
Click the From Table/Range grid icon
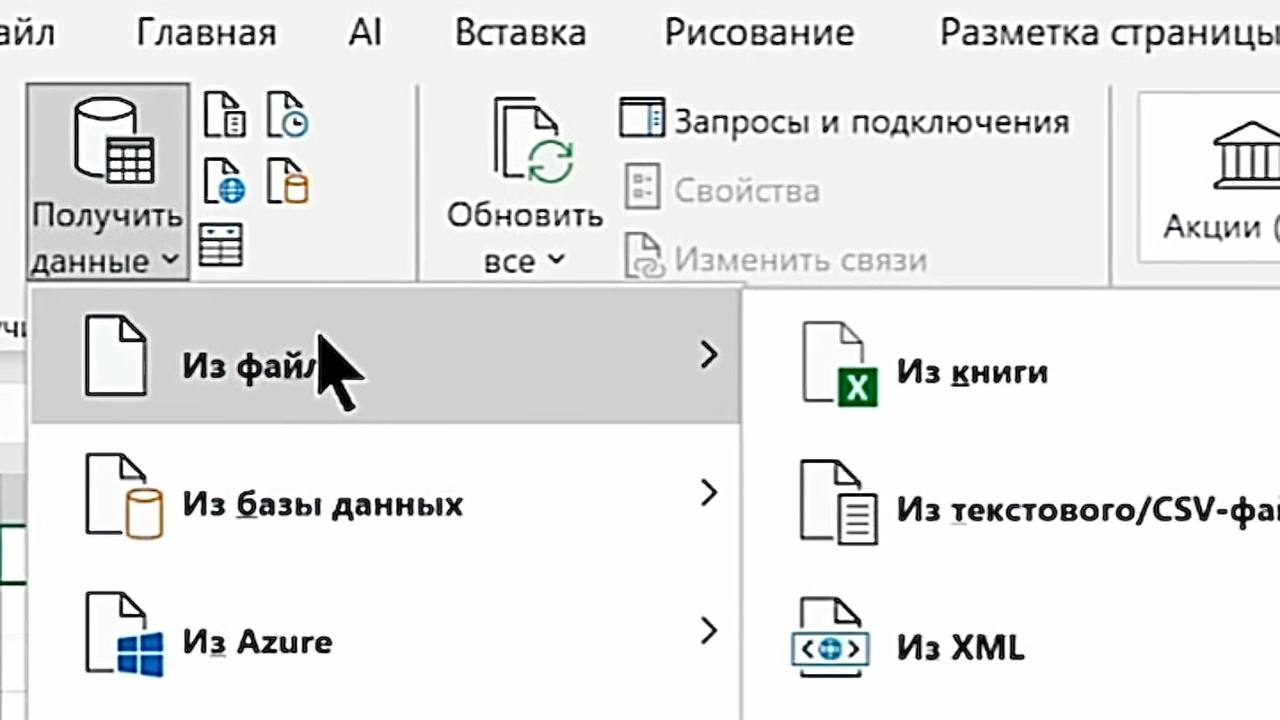tap(221, 245)
